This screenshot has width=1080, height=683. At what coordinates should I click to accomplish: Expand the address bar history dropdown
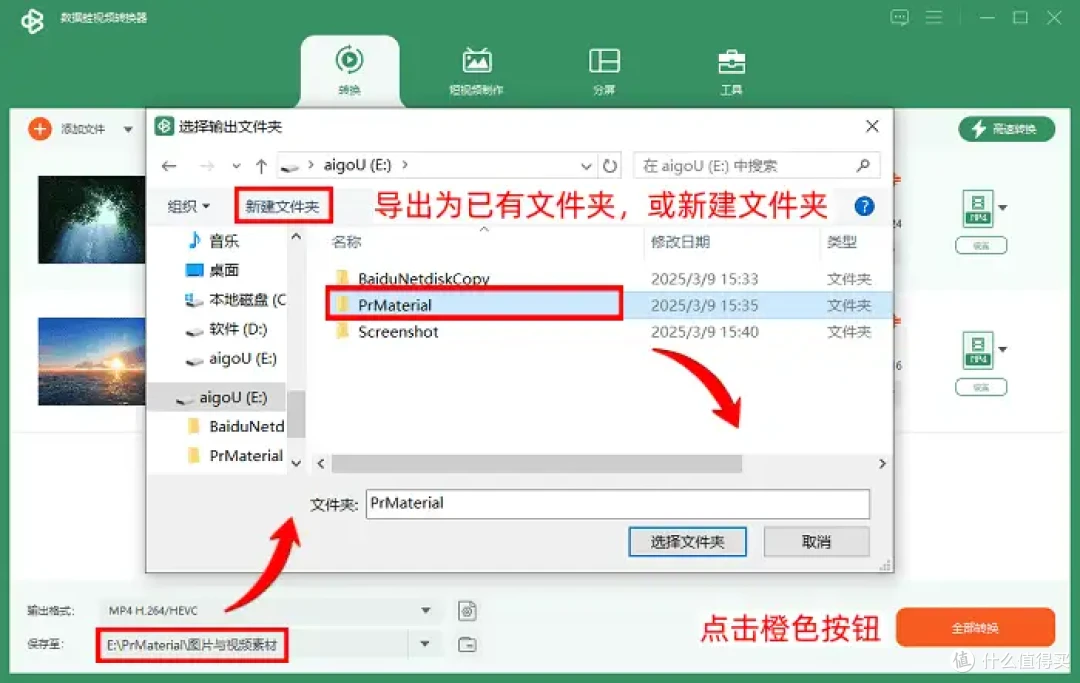click(x=586, y=166)
